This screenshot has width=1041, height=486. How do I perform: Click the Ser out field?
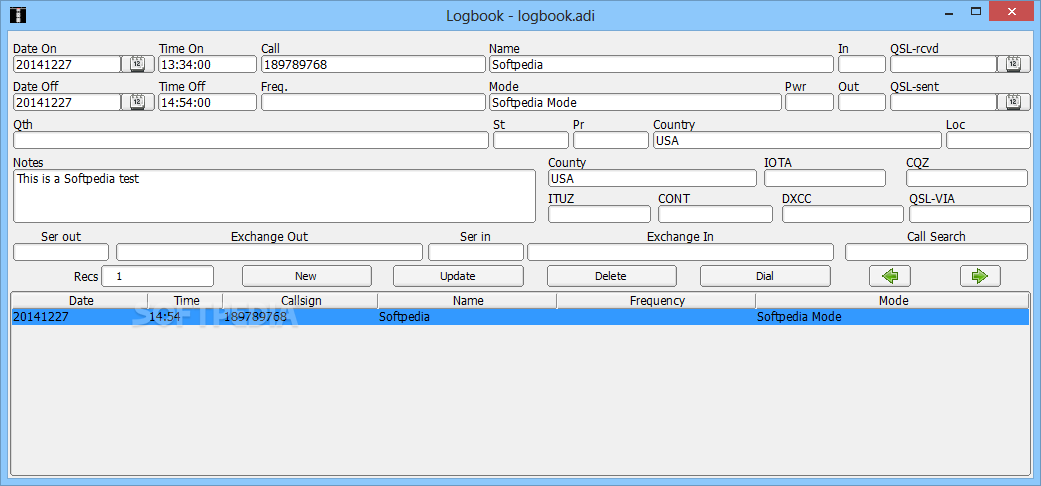(x=61, y=252)
